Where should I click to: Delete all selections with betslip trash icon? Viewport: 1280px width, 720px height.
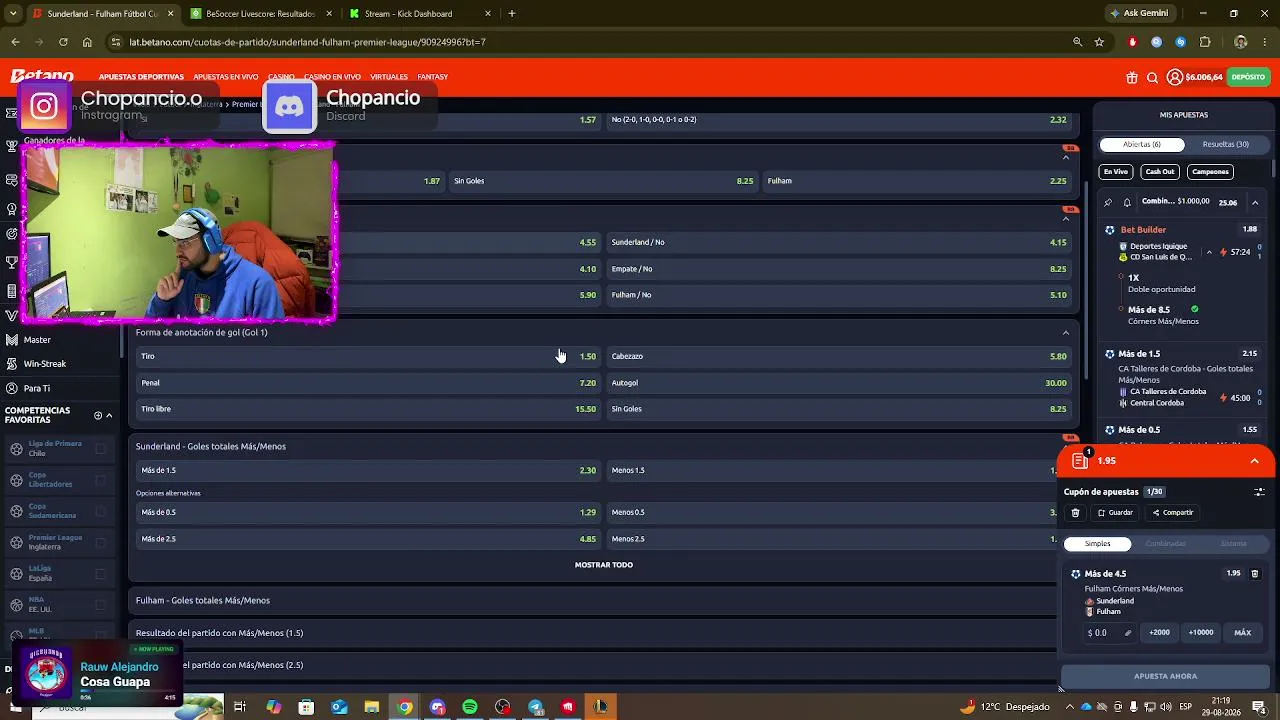(1075, 513)
